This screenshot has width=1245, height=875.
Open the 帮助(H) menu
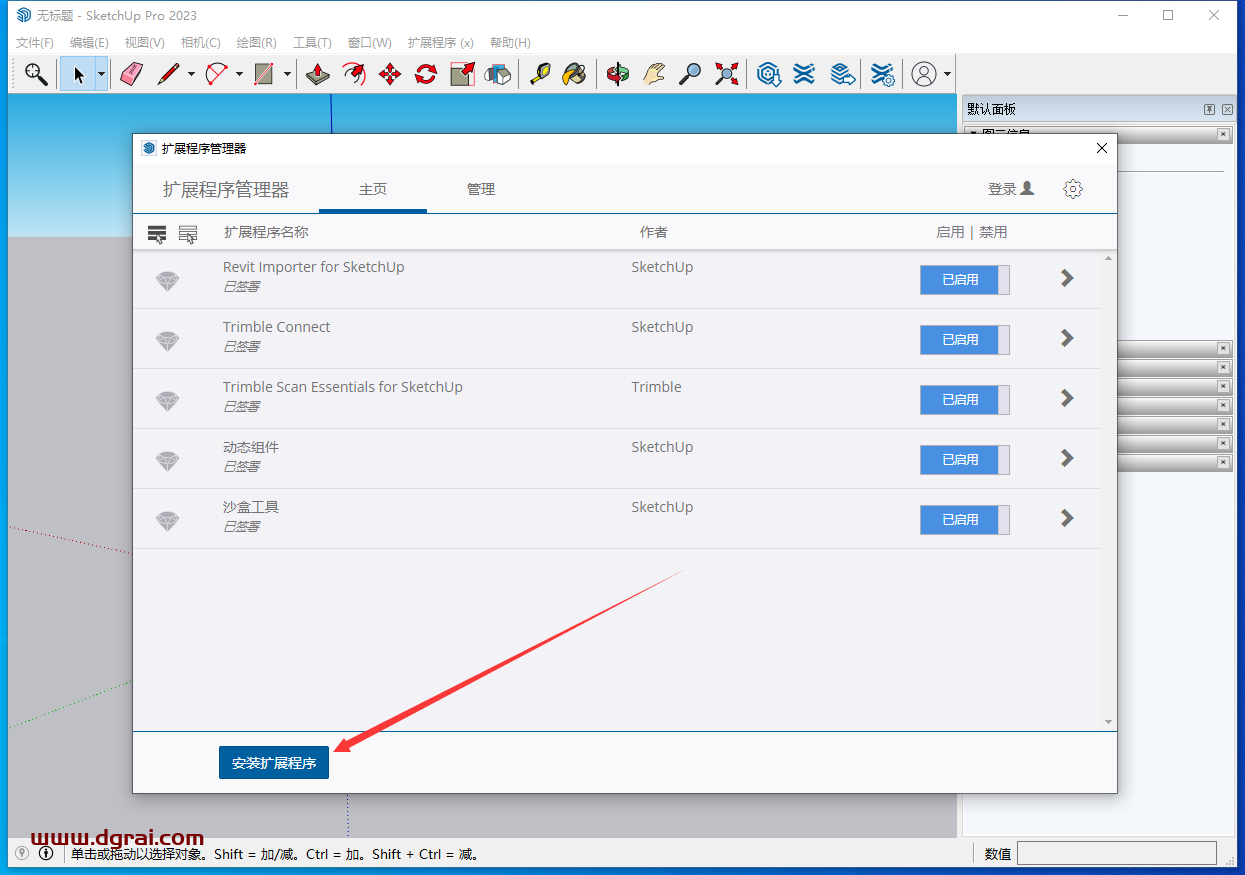pos(510,43)
